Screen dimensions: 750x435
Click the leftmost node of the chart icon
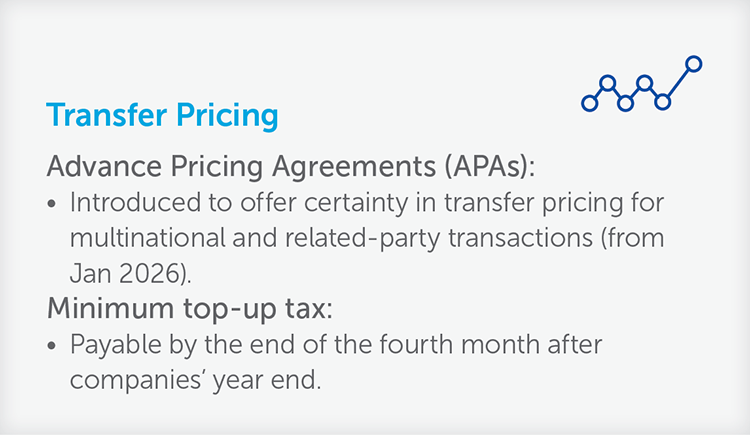click(x=589, y=103)
